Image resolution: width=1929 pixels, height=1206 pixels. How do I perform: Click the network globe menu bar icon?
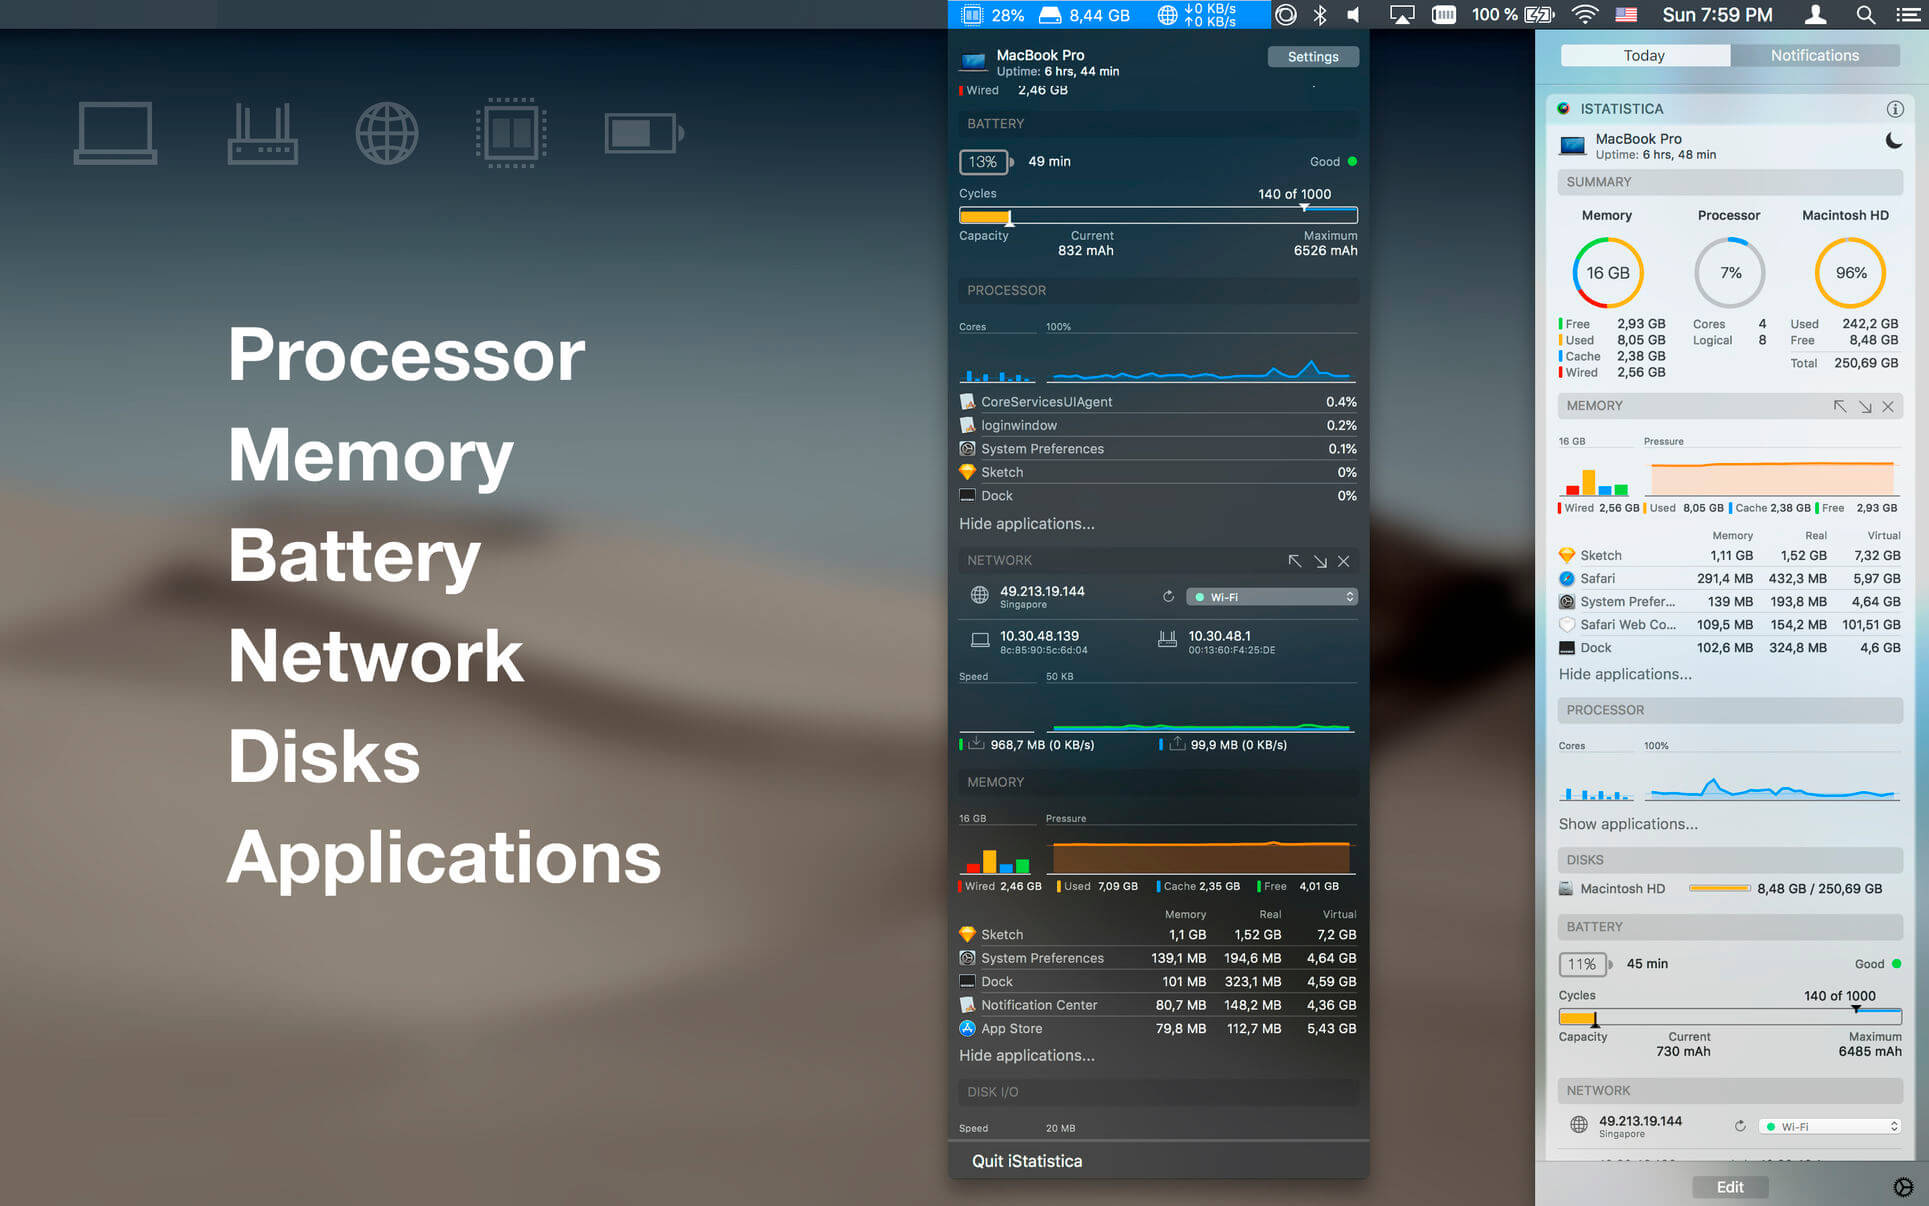tap(1167, 15)
